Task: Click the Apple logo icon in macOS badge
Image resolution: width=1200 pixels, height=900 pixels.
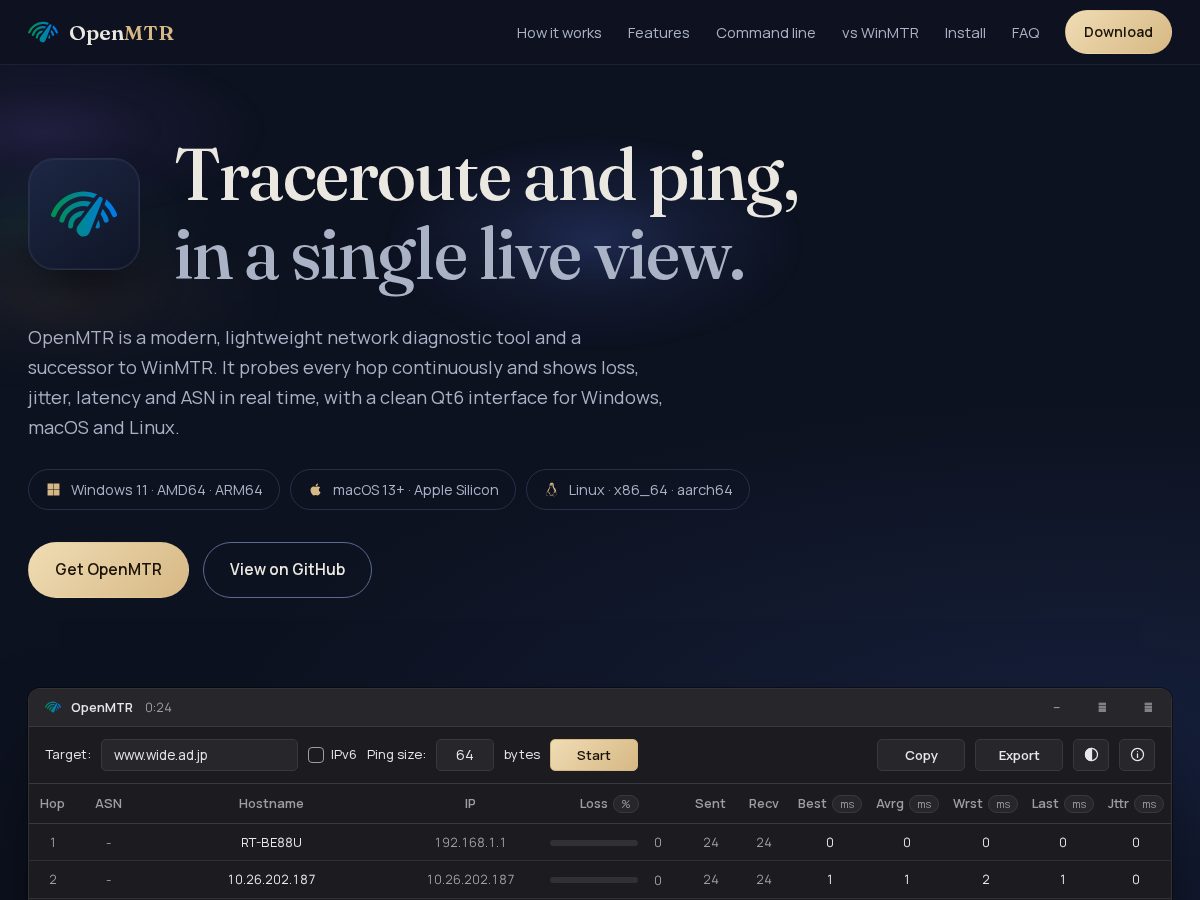Action: click(316, 490)
